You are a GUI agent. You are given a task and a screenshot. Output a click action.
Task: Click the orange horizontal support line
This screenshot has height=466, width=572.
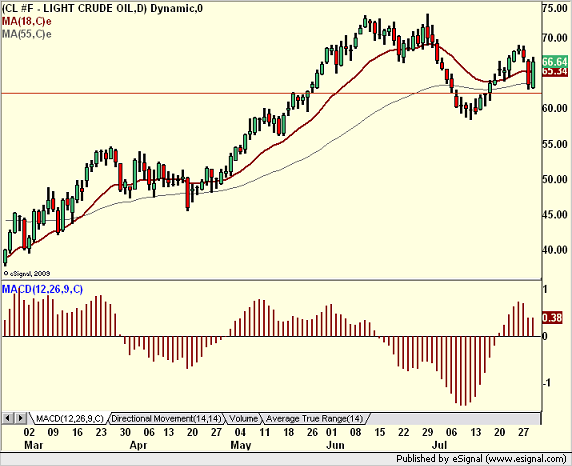(271, 93)
